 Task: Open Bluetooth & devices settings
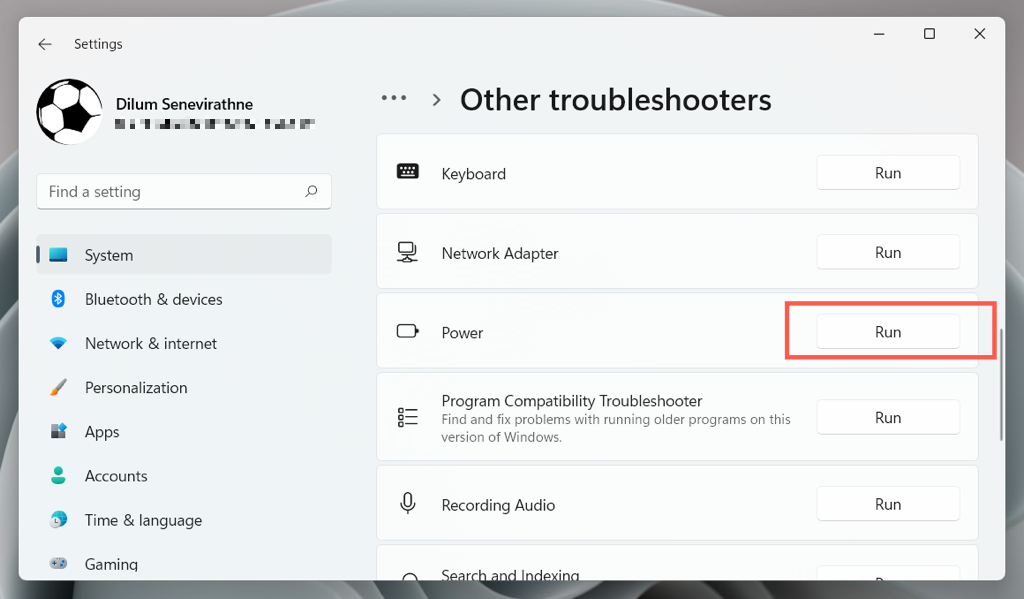coord(184,299)
